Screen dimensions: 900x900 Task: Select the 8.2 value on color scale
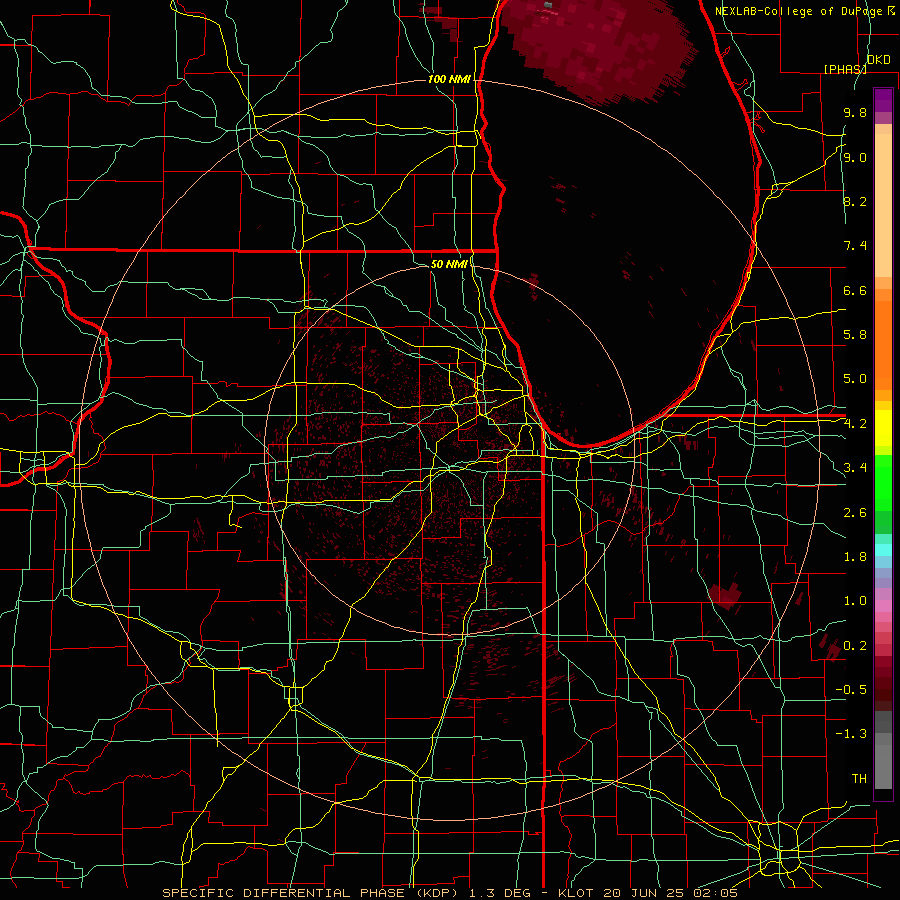click(x=855, y=201)
